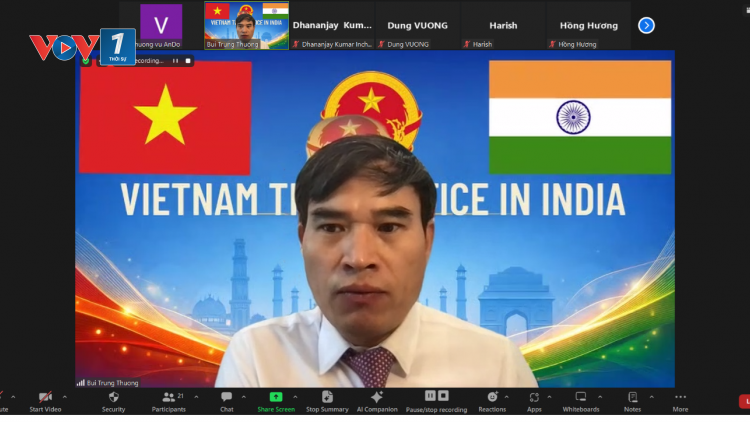
Task: Open the More menu
Action: pyautogui.click(x=680, y=399)
